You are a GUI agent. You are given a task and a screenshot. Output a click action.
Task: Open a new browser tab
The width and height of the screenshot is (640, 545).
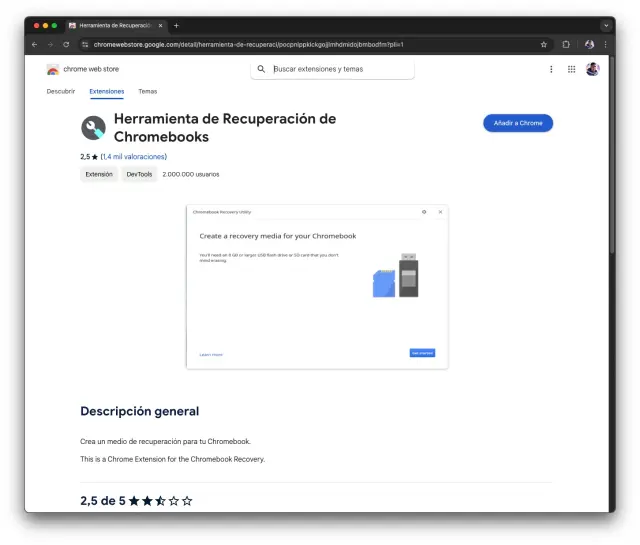[176, 25]
